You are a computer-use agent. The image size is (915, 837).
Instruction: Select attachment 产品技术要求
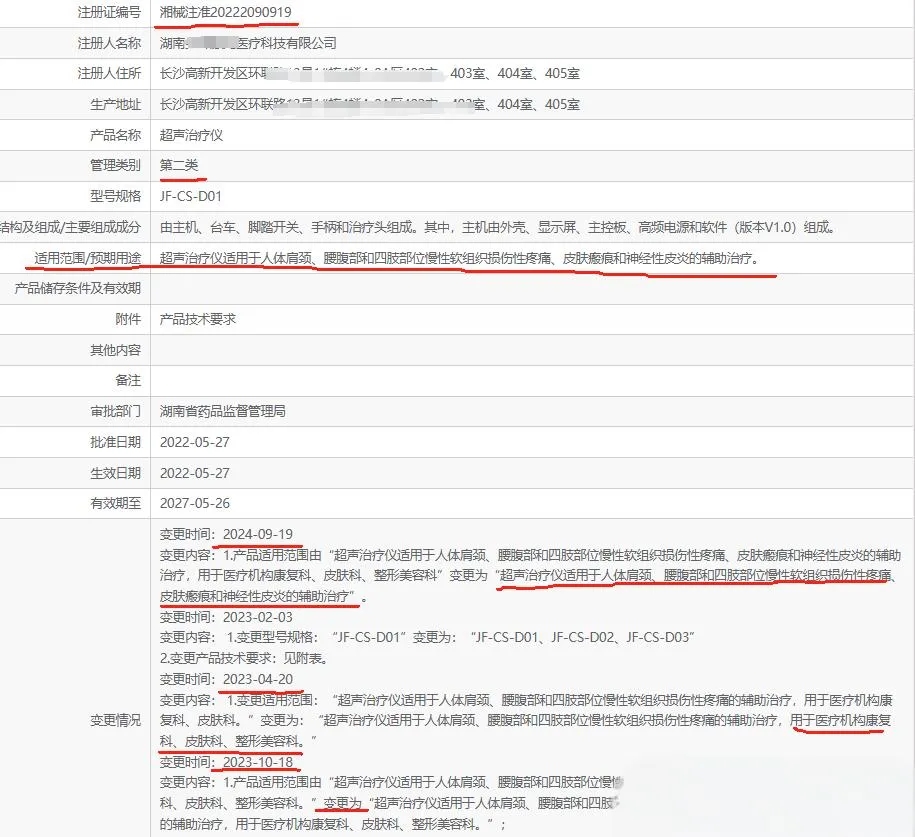click(198, 319)
